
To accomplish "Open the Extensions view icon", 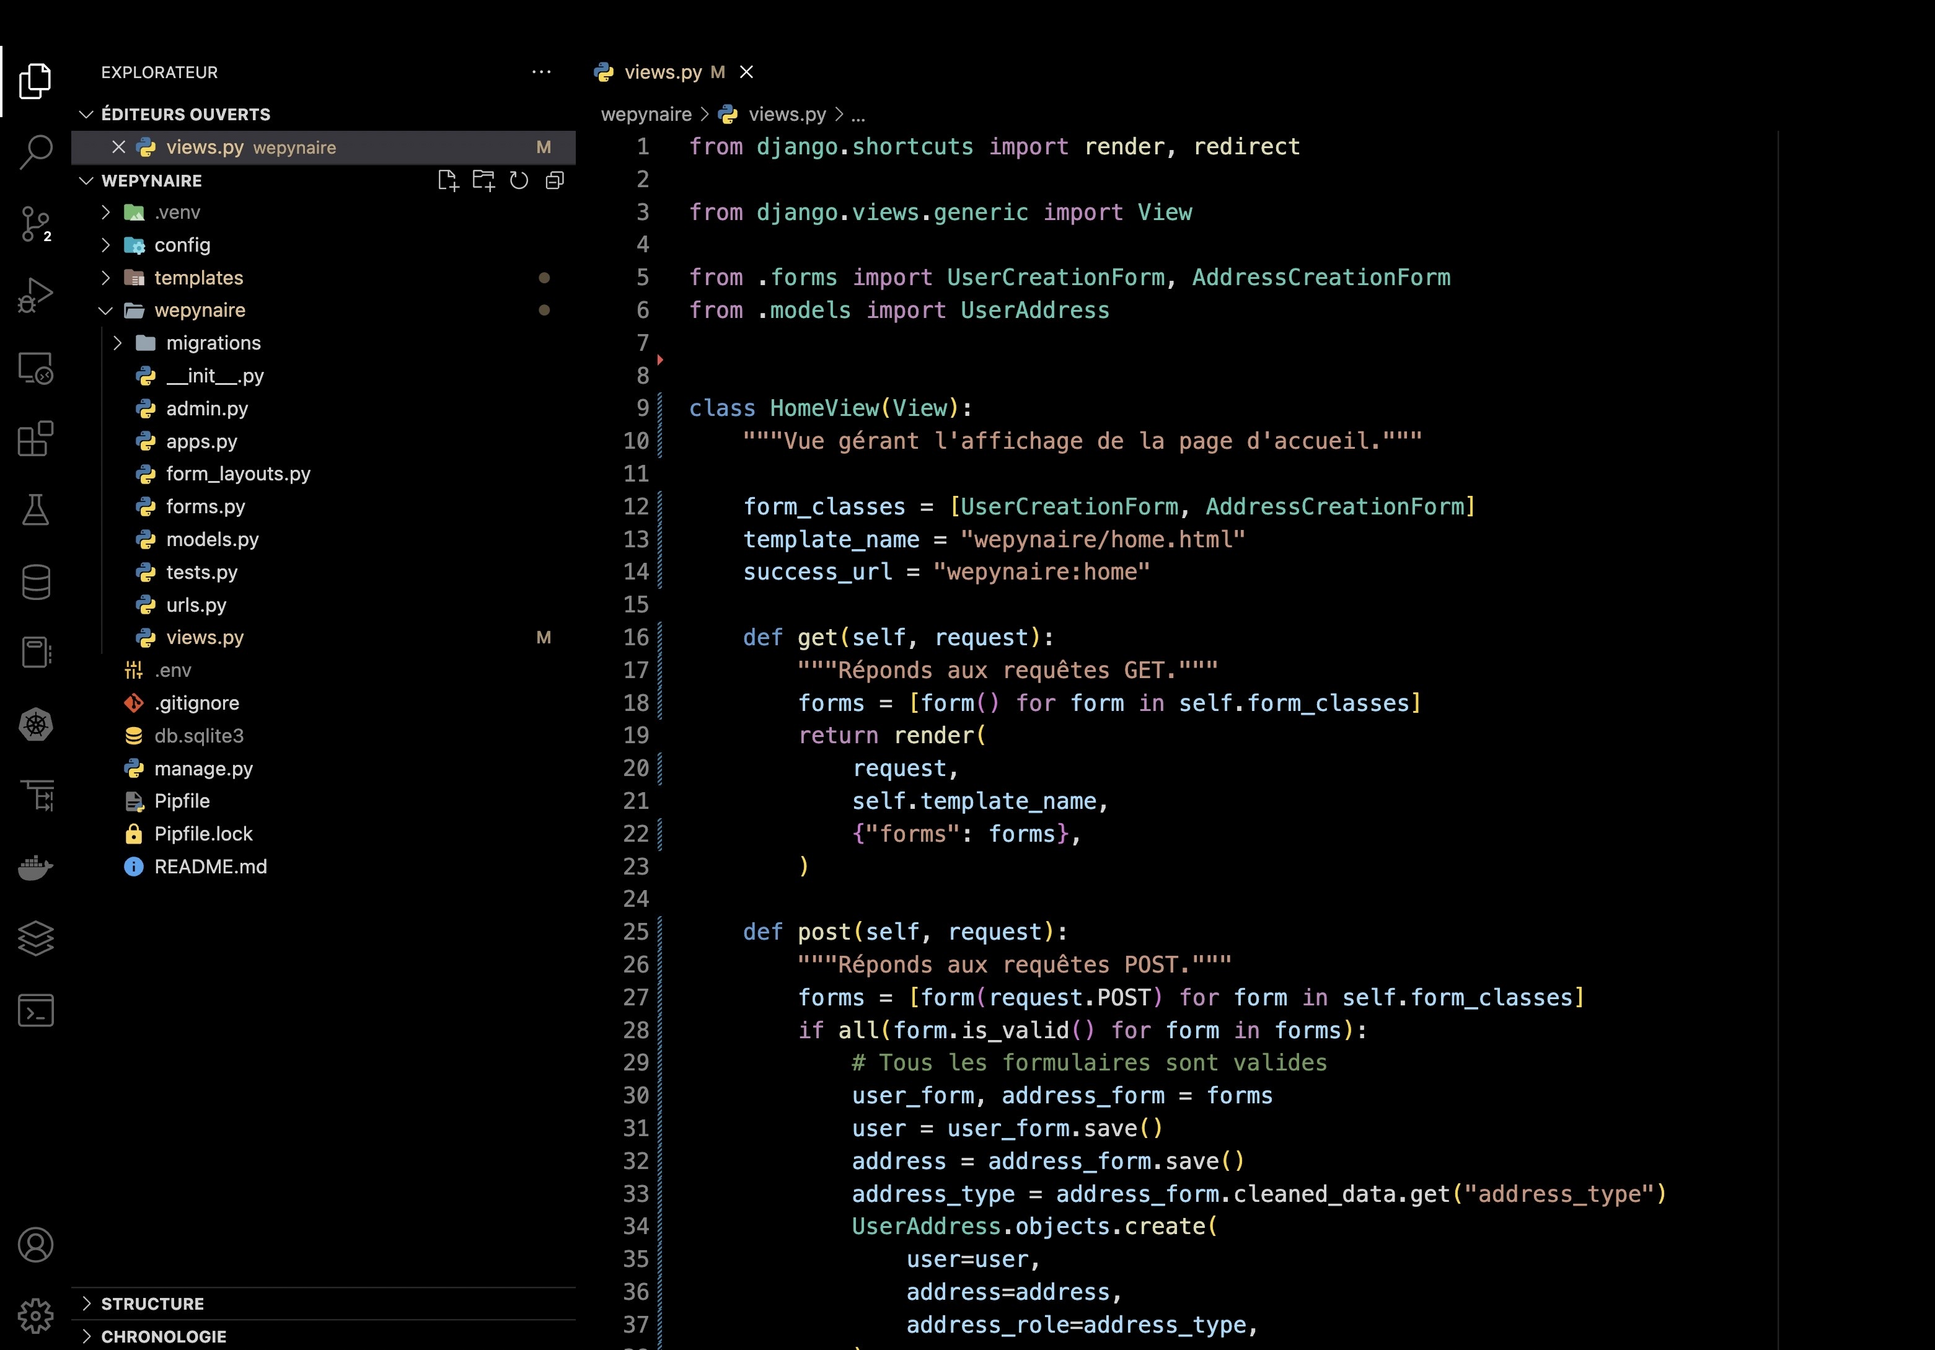I will pyautogui.click(x=36, y=439).
